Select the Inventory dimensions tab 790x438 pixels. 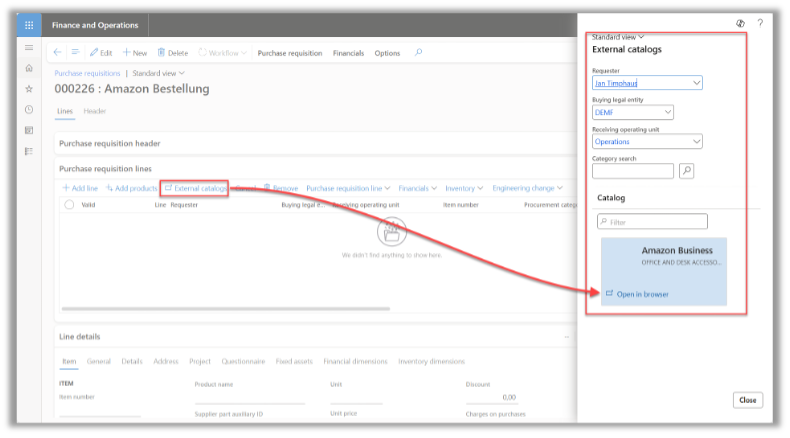431,361
